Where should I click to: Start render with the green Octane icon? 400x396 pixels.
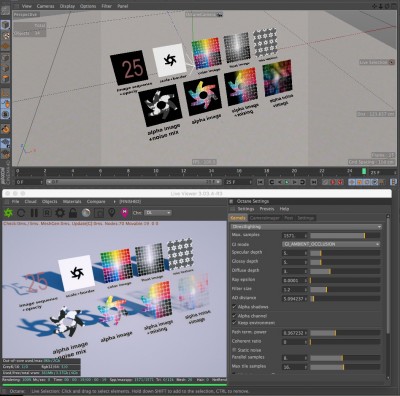pos(8,213)
